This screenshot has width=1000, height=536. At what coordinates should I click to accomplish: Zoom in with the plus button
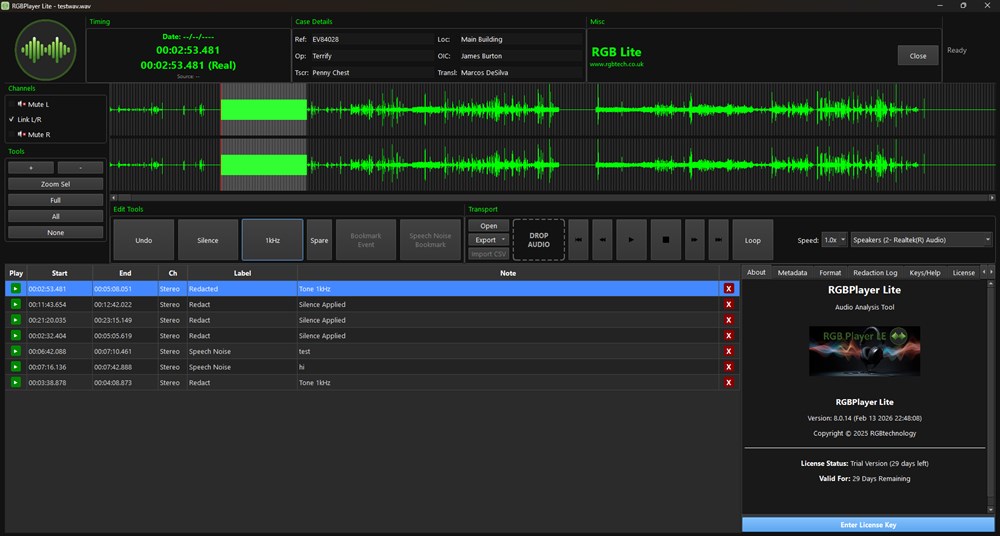coord(31,168)
